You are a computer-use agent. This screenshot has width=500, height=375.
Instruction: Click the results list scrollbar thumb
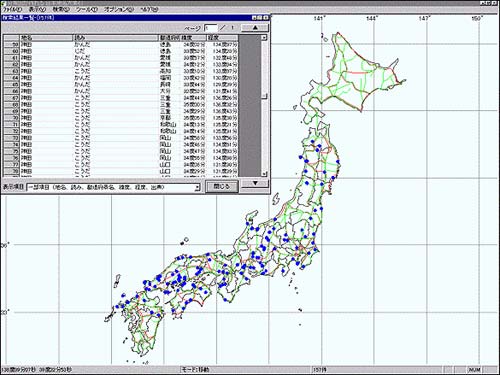pos(264,96)
